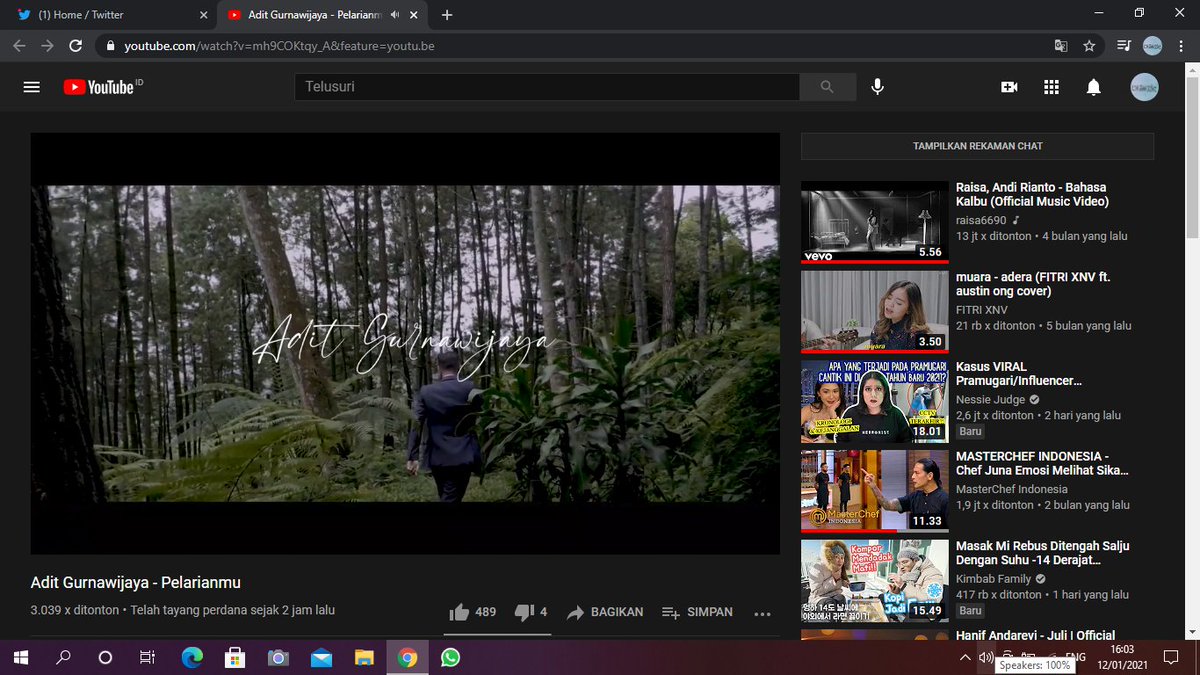
Task: Click the search magnifier button
Action: click(x=827, y=87)
